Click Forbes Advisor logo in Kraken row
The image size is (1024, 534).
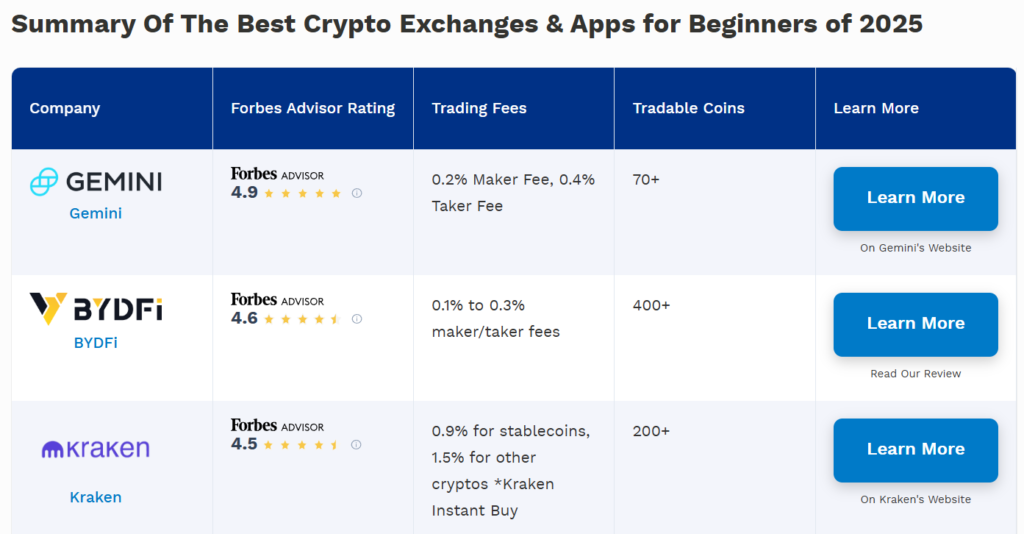pyautogui.click(x=277, y=426)
